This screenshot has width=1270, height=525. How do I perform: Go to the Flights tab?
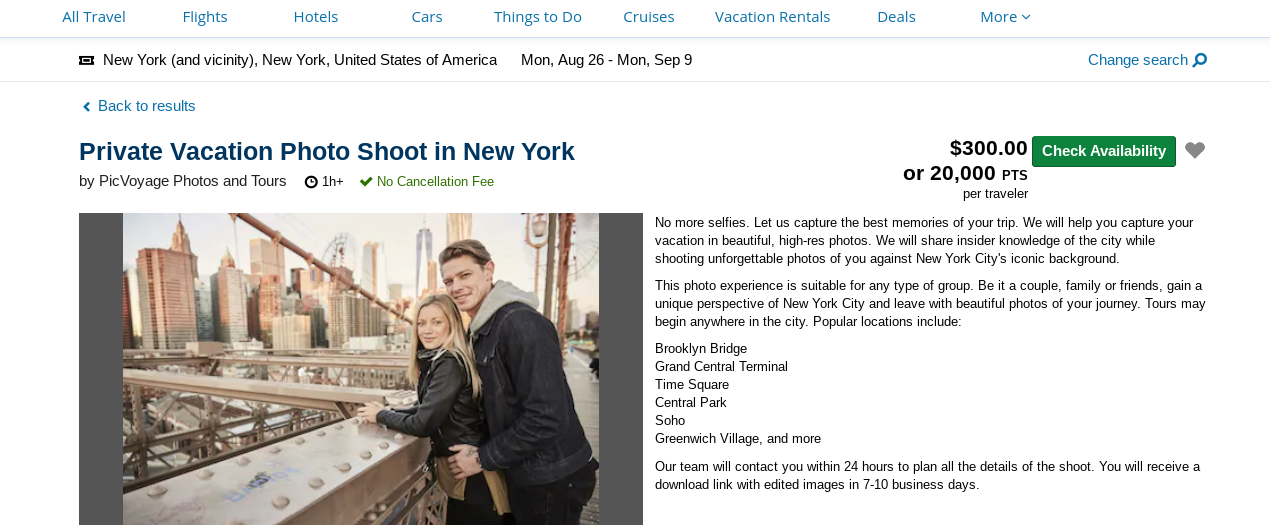click(x=205, y=16)
